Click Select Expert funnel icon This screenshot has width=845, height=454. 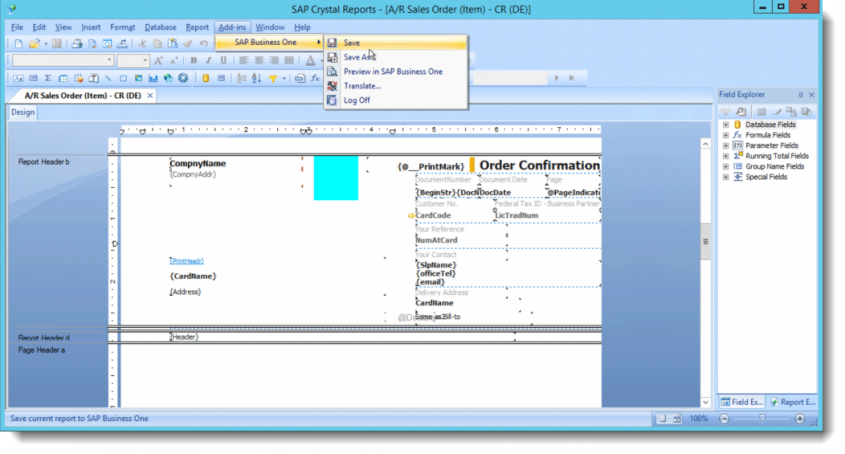click(273, 78)
